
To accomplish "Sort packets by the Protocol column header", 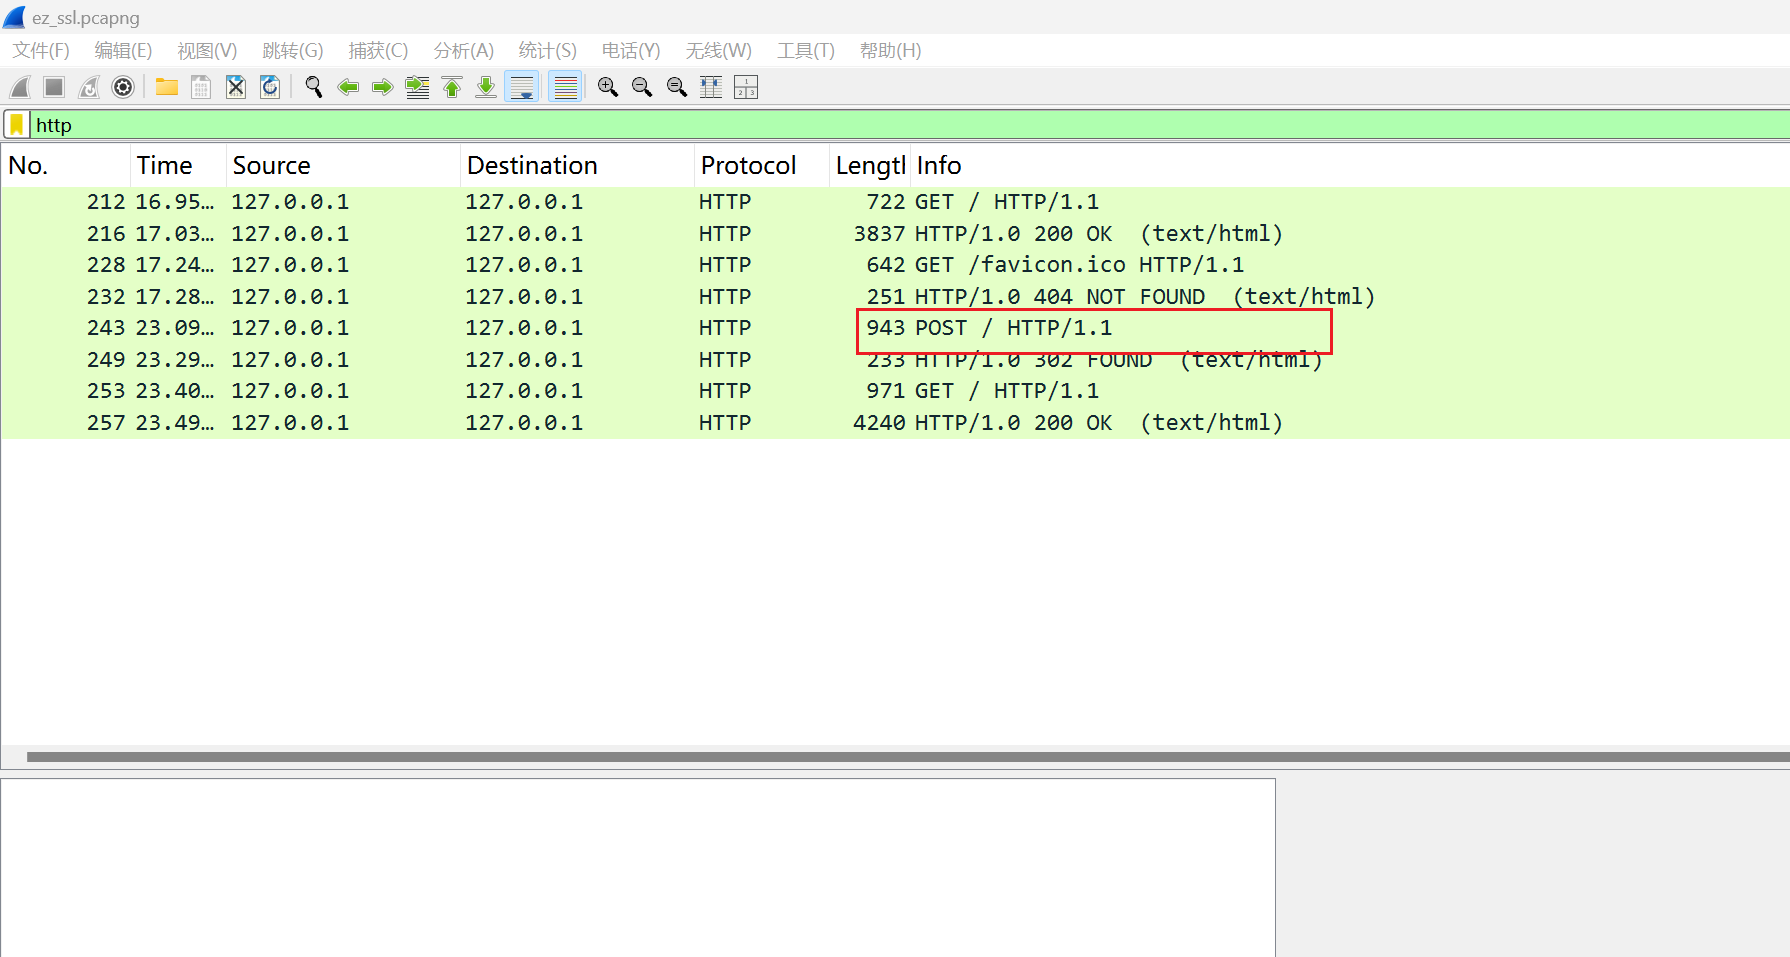I will [x=748, y=166].
